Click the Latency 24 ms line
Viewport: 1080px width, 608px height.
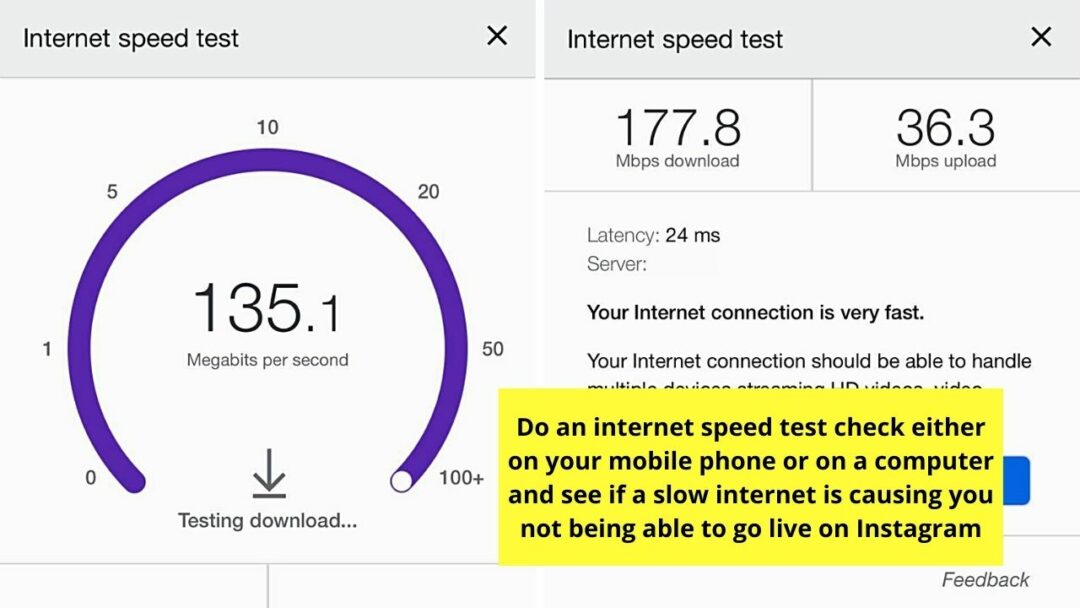coord(653,236)
